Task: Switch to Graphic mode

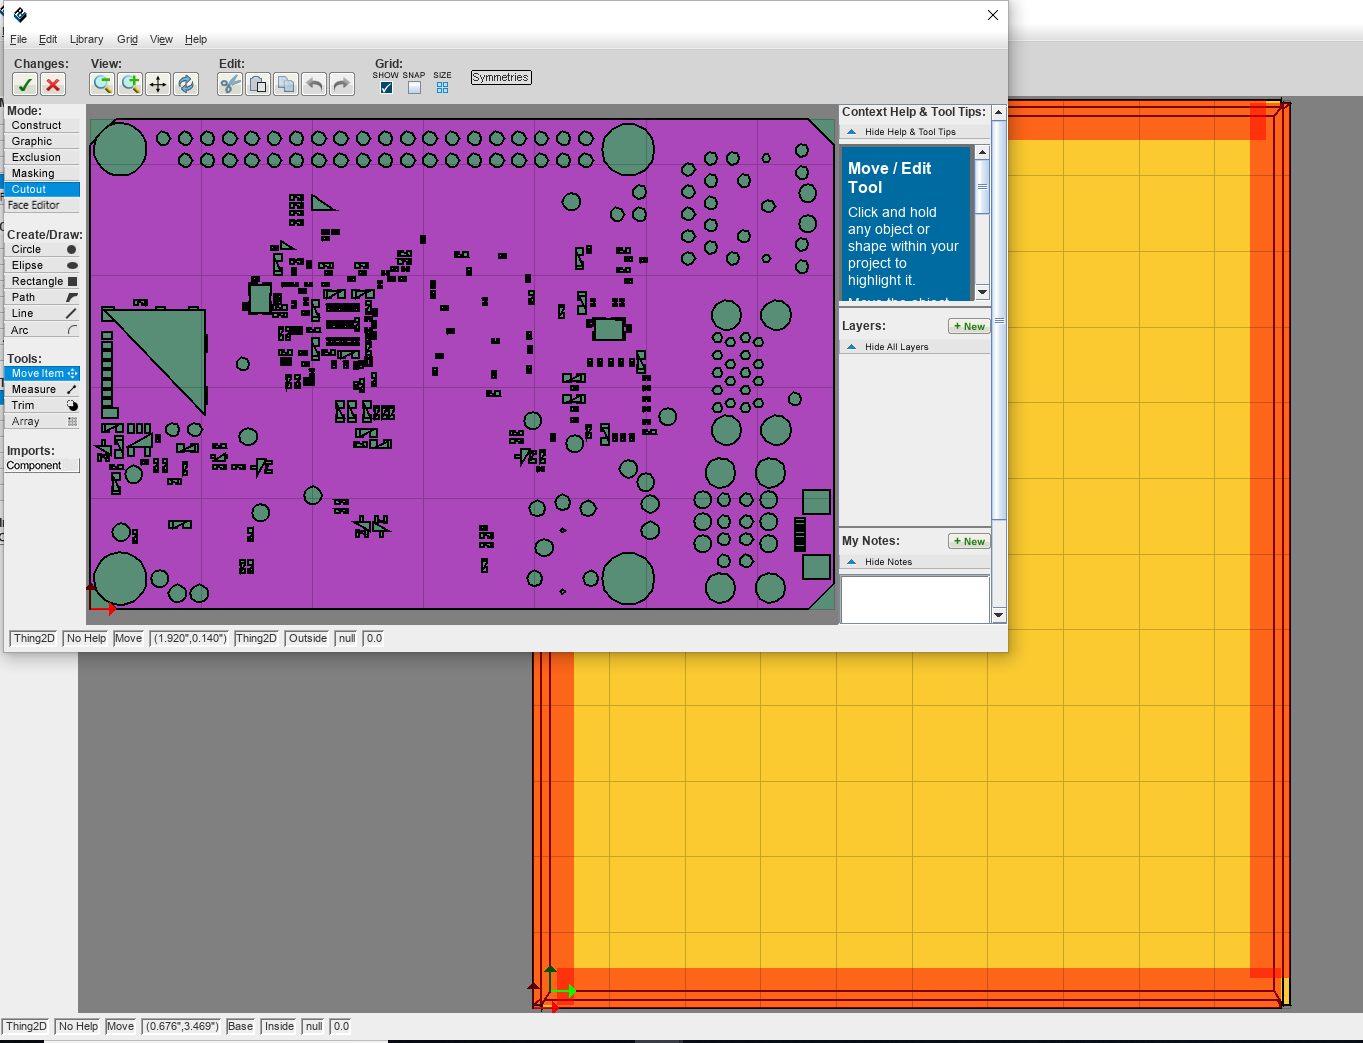Action: pyautogui.click(x=42, y=141)
